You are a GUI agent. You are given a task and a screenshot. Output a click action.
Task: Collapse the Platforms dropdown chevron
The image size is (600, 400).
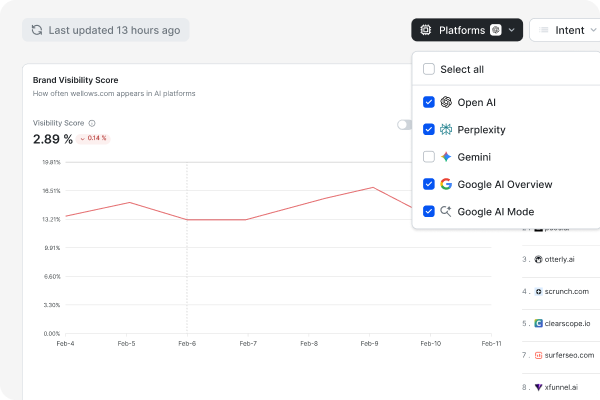[x=512, y=30]
